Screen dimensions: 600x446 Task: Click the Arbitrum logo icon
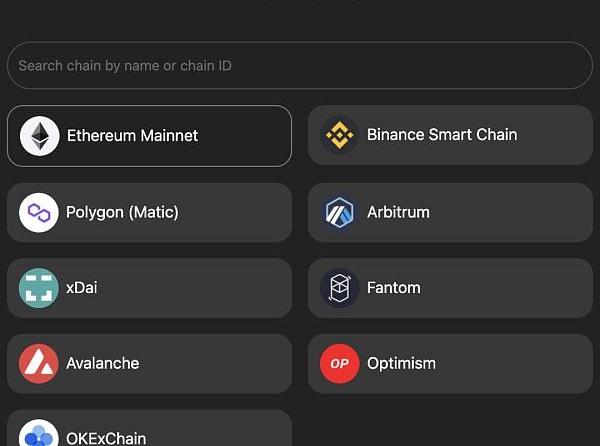(x=340, y=212)
